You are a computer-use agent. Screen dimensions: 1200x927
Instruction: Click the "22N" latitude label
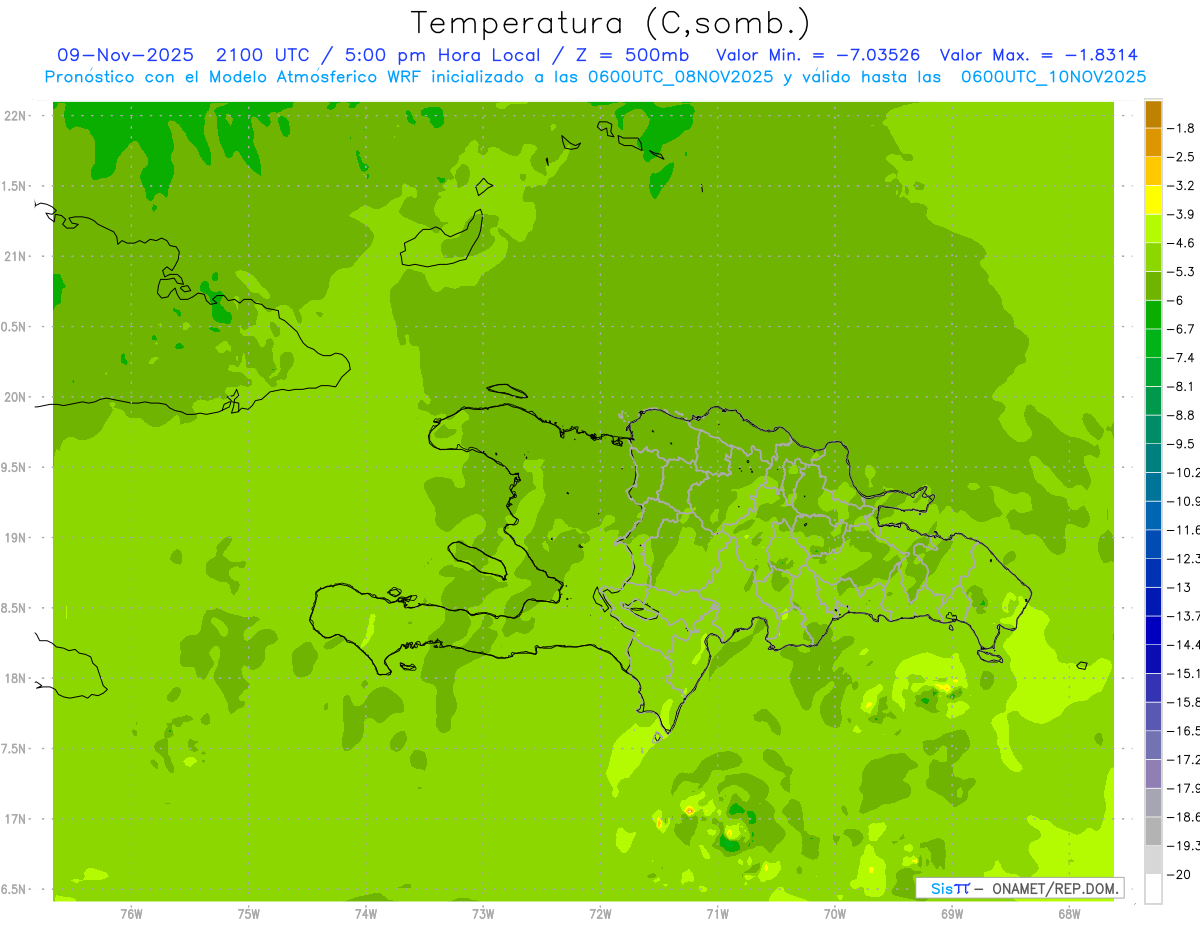click(x=16, y=116)
